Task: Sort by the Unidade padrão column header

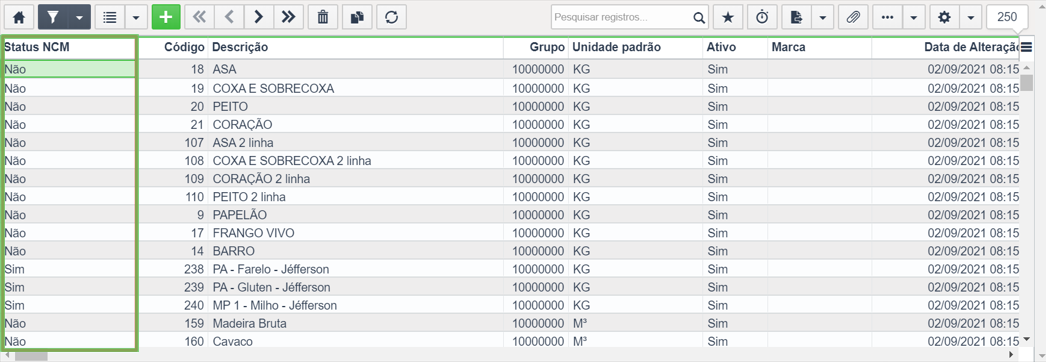Action: click(x=616, y=47)
